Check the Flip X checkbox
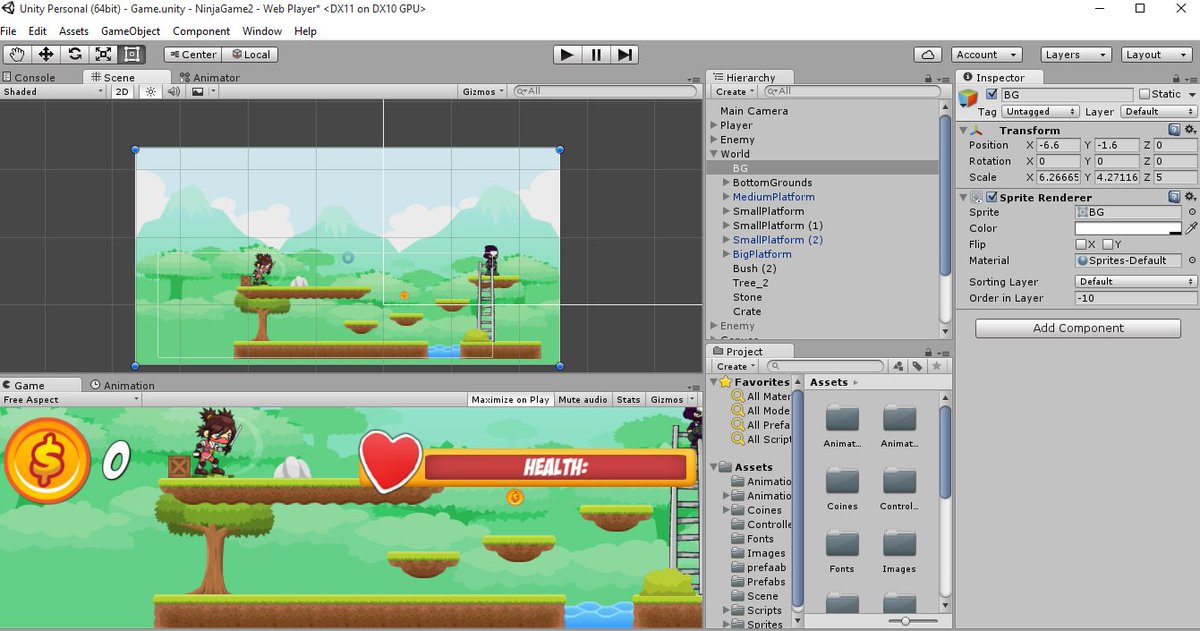 (x=1081, y=244)
